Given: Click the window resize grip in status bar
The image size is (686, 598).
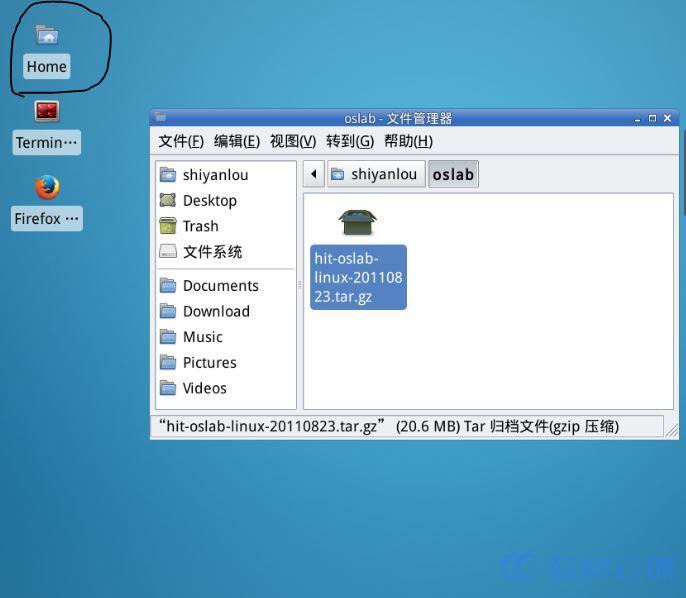Looking at the screenshot, I should click(x=672, y=431).
